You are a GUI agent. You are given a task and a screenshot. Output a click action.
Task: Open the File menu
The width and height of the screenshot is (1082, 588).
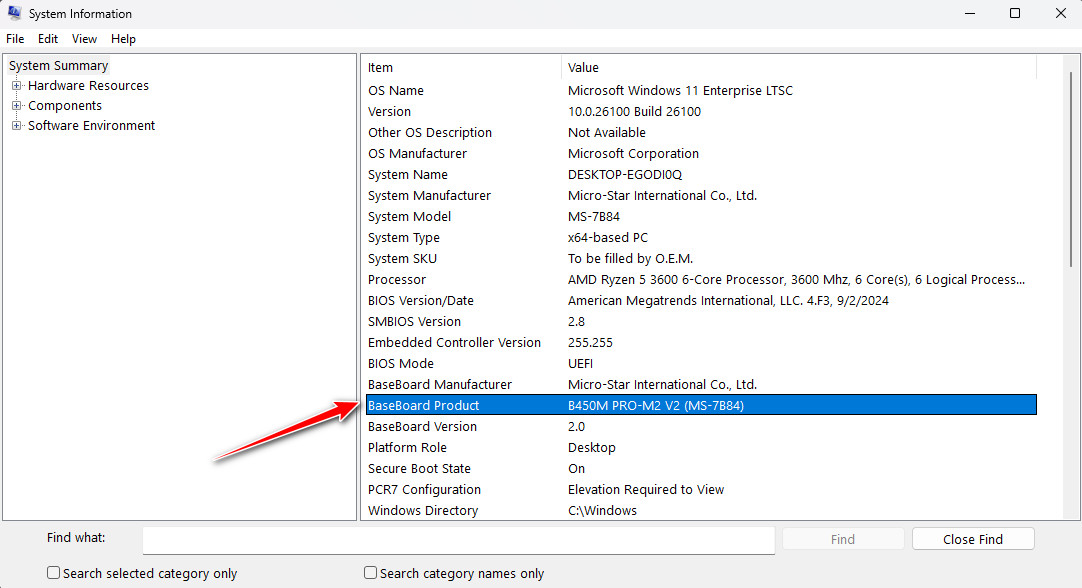click(15, 39)
